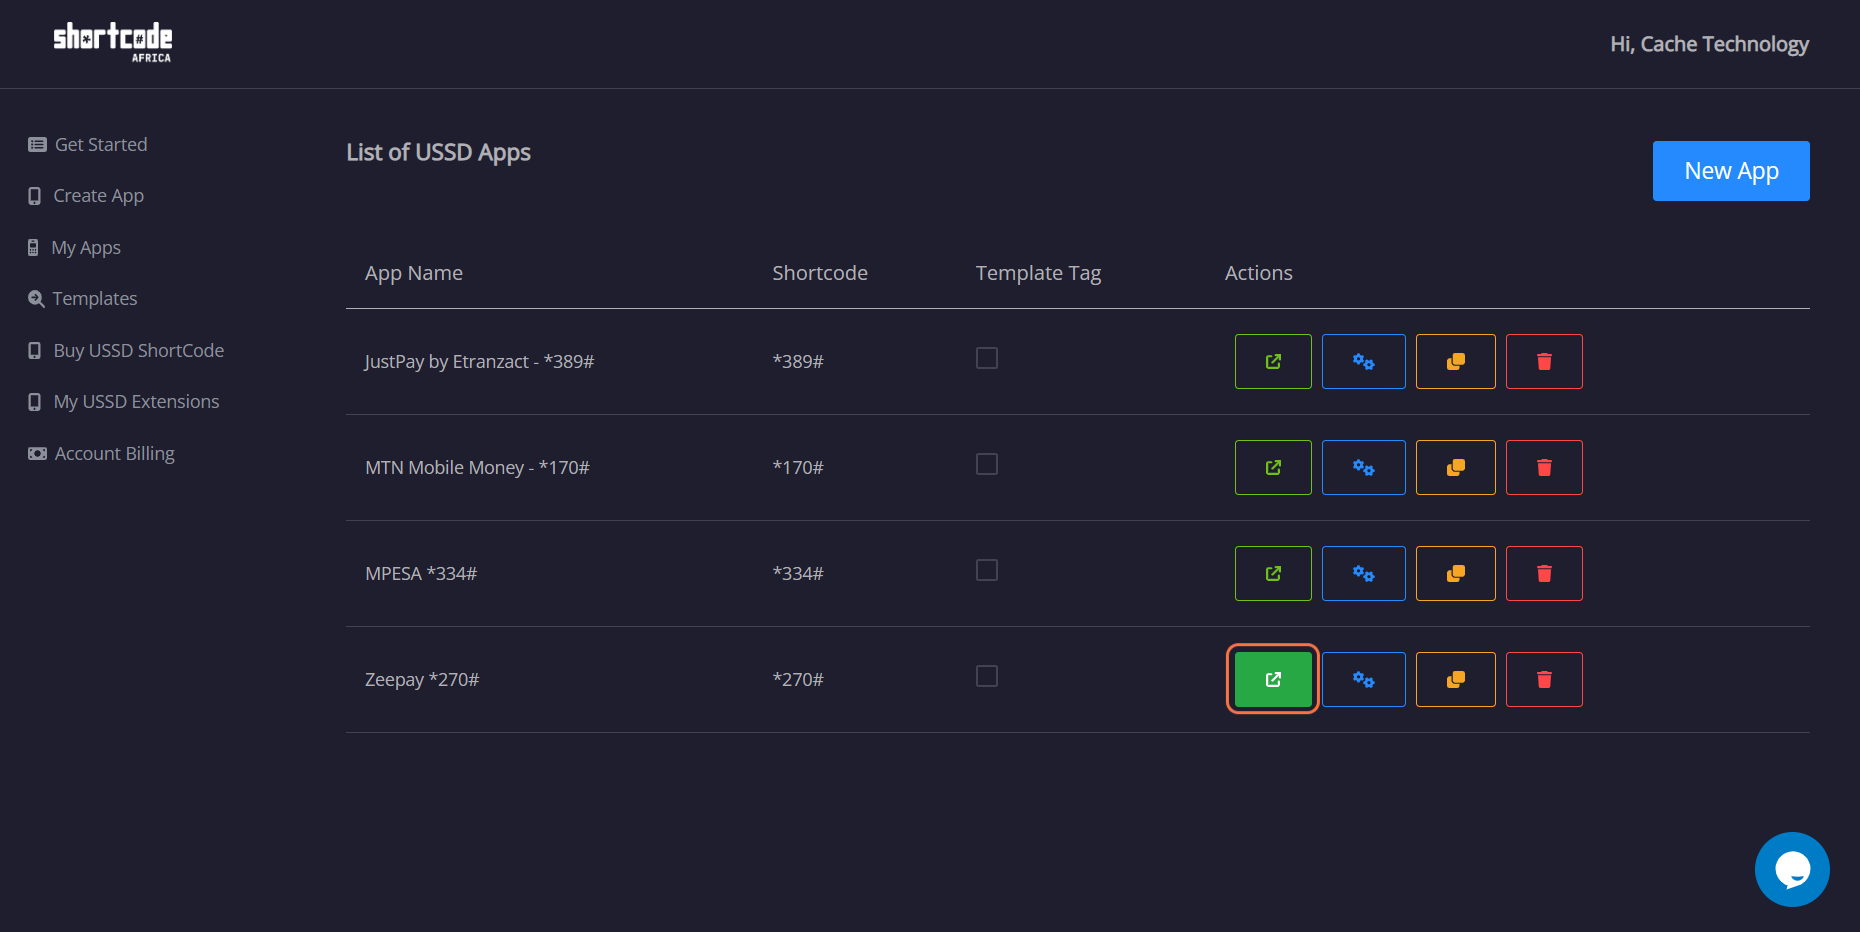Open My Apps in sidebar

(x=74, y=247)
